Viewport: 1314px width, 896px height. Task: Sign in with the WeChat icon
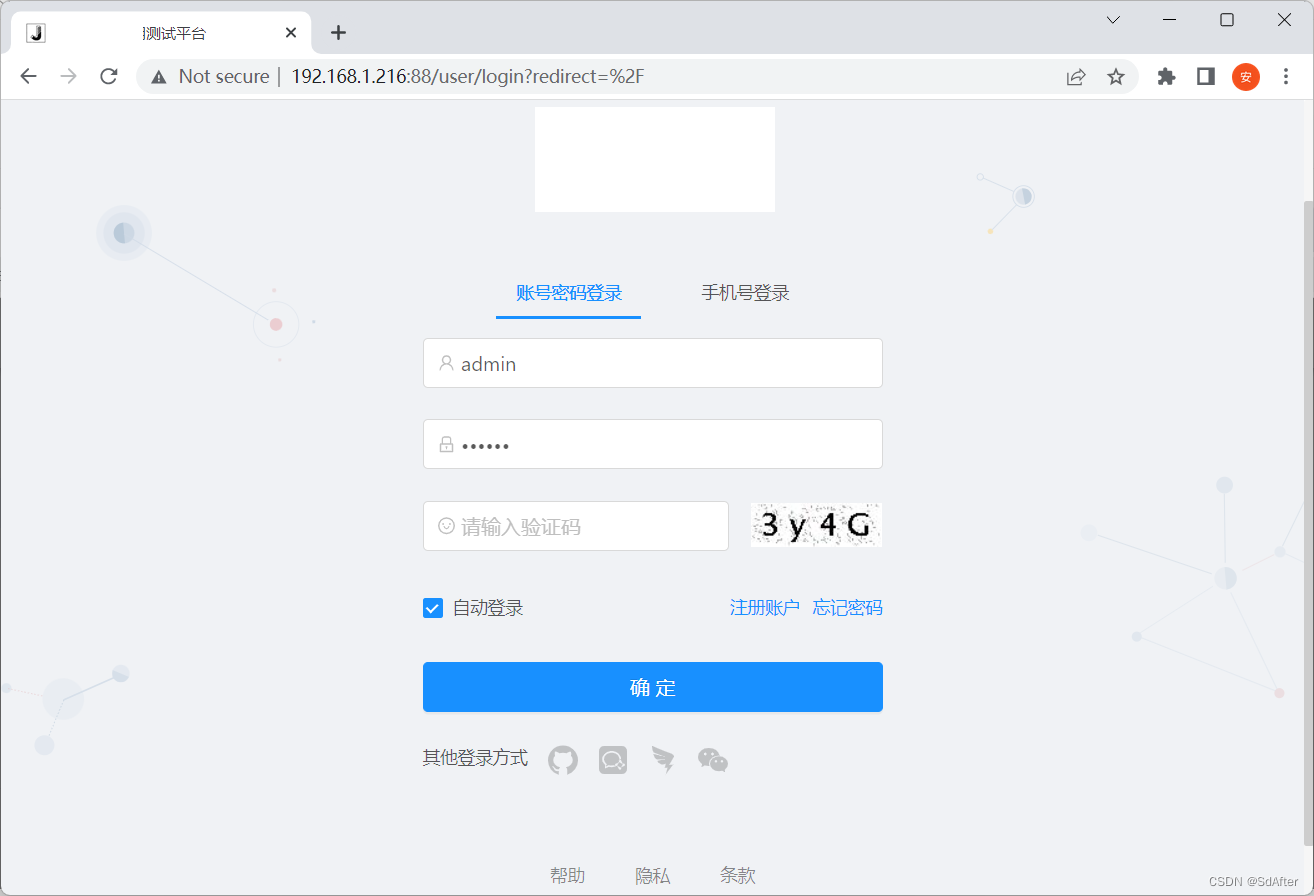(713, 760)
